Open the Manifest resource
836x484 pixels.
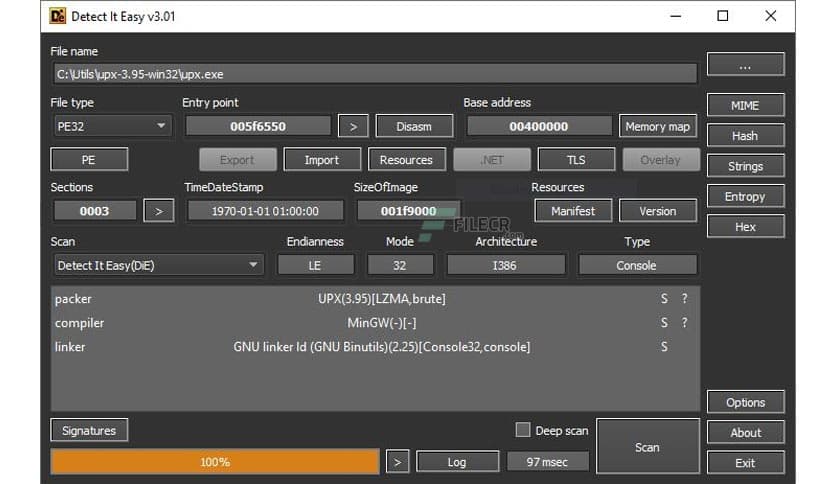tap(573, 211)
